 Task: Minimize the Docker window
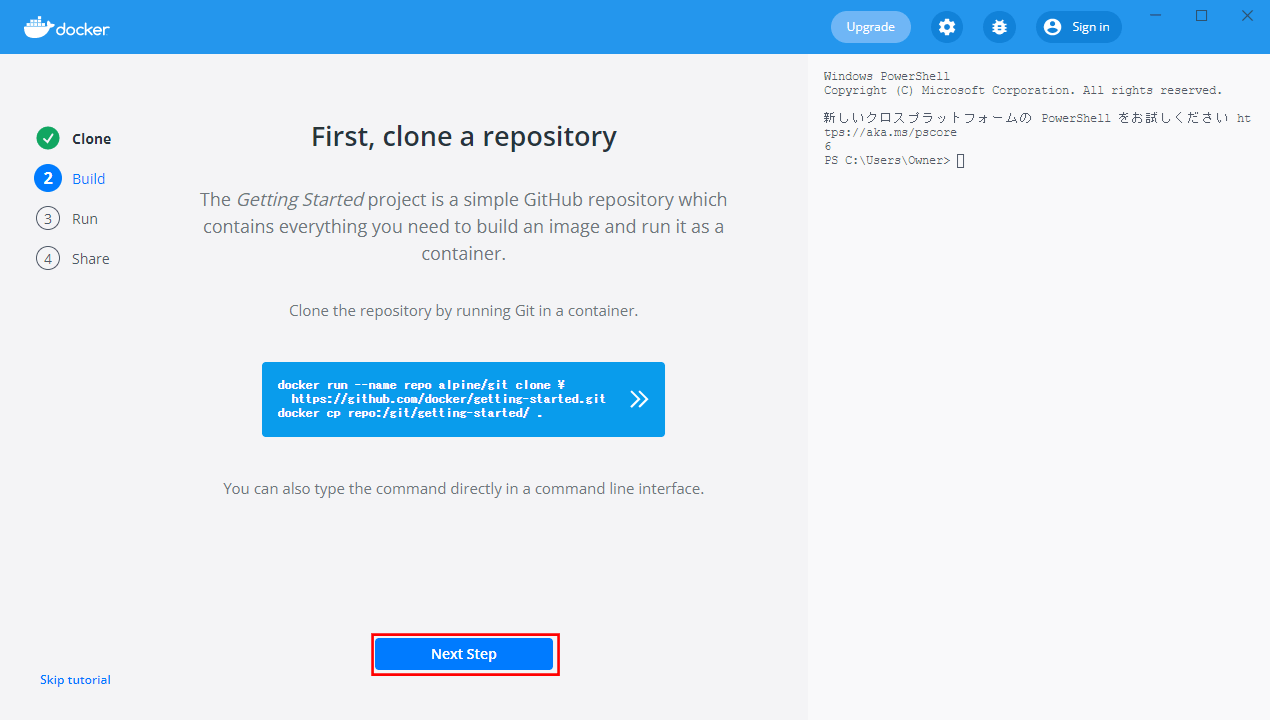click(1156, 15)
